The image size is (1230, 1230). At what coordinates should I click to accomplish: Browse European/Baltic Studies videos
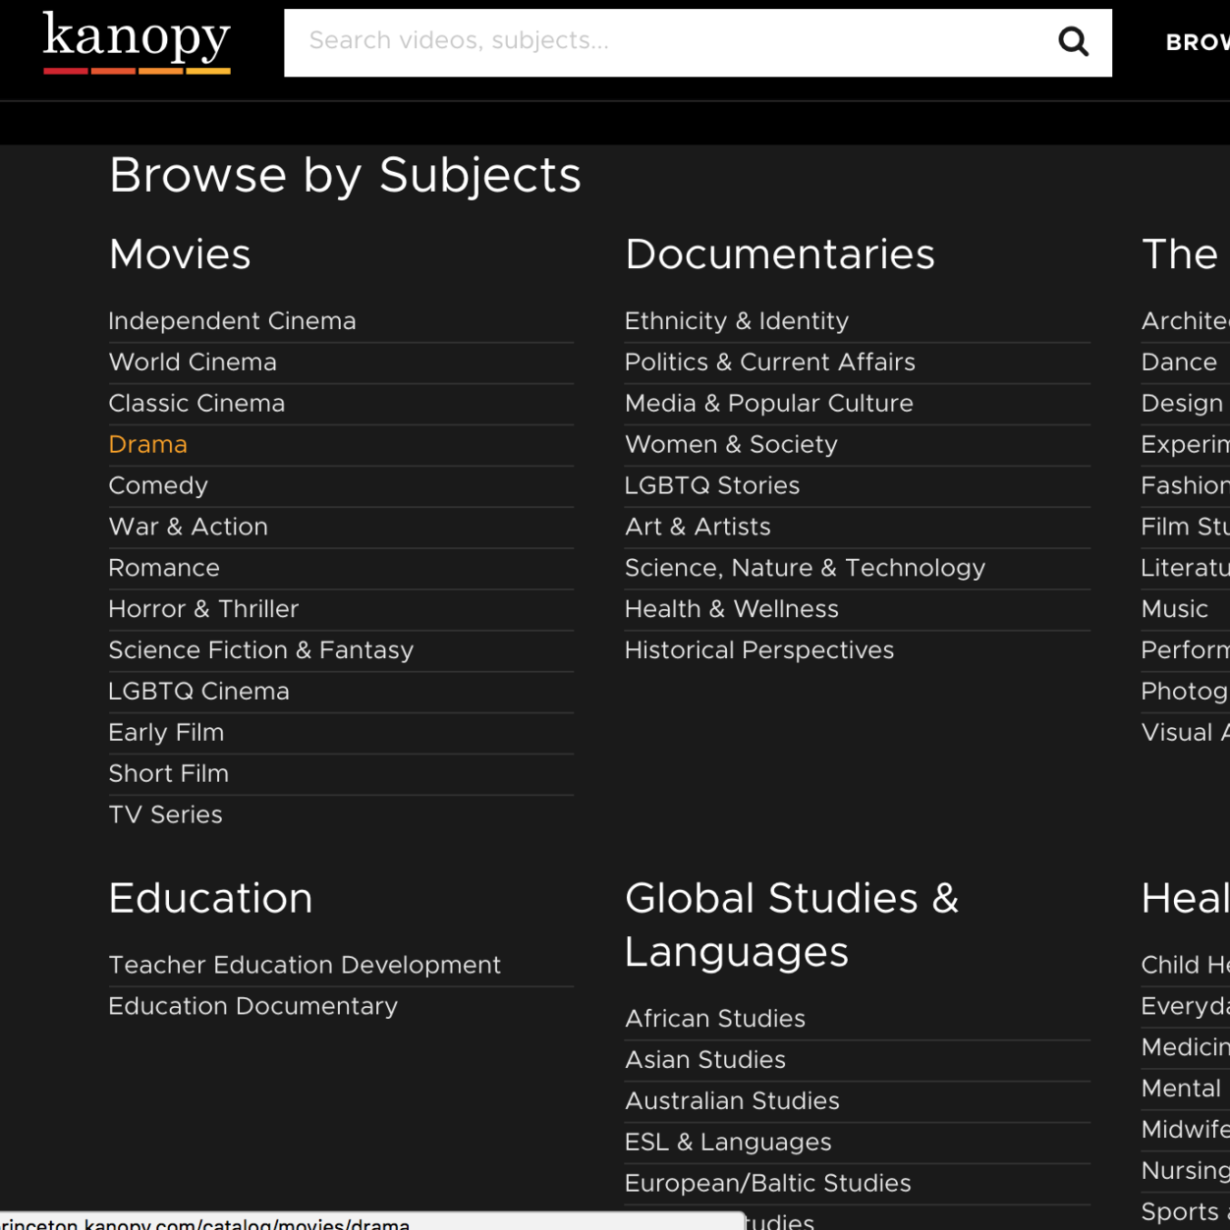[767, 1182]
